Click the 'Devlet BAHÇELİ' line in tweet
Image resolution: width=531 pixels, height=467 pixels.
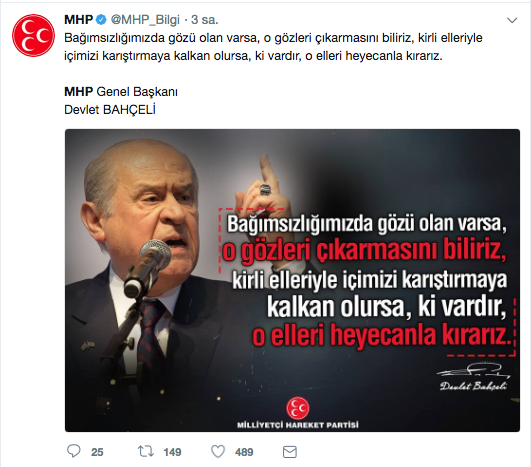click(x=110, y=110)
